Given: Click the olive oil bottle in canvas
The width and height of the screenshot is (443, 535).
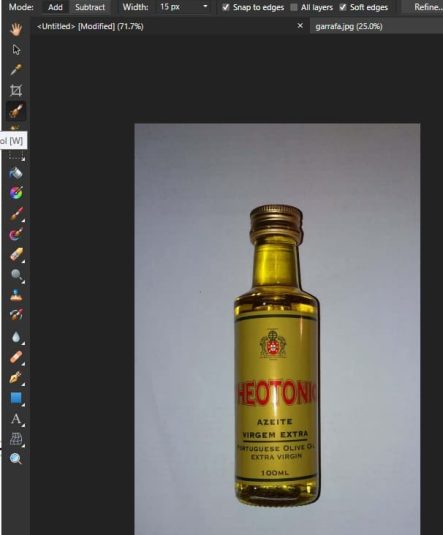Looking at the screenshot, I should pos(276,355).
